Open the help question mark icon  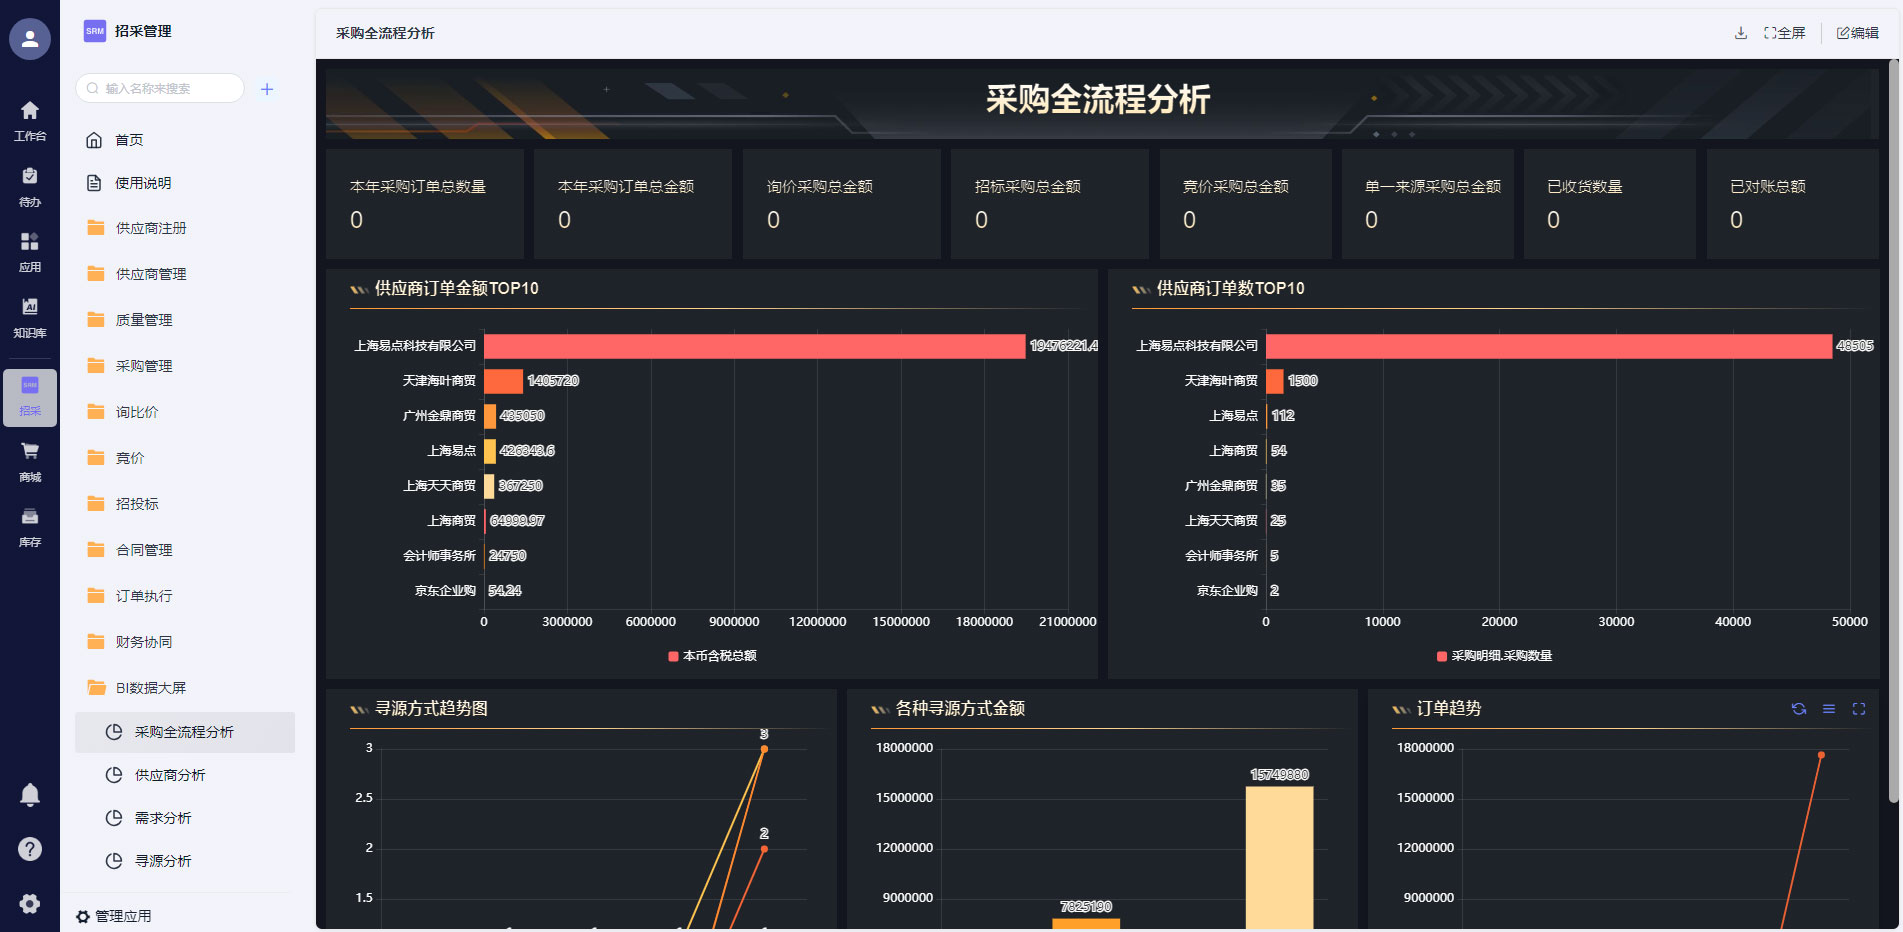click(x=30, y=849)
